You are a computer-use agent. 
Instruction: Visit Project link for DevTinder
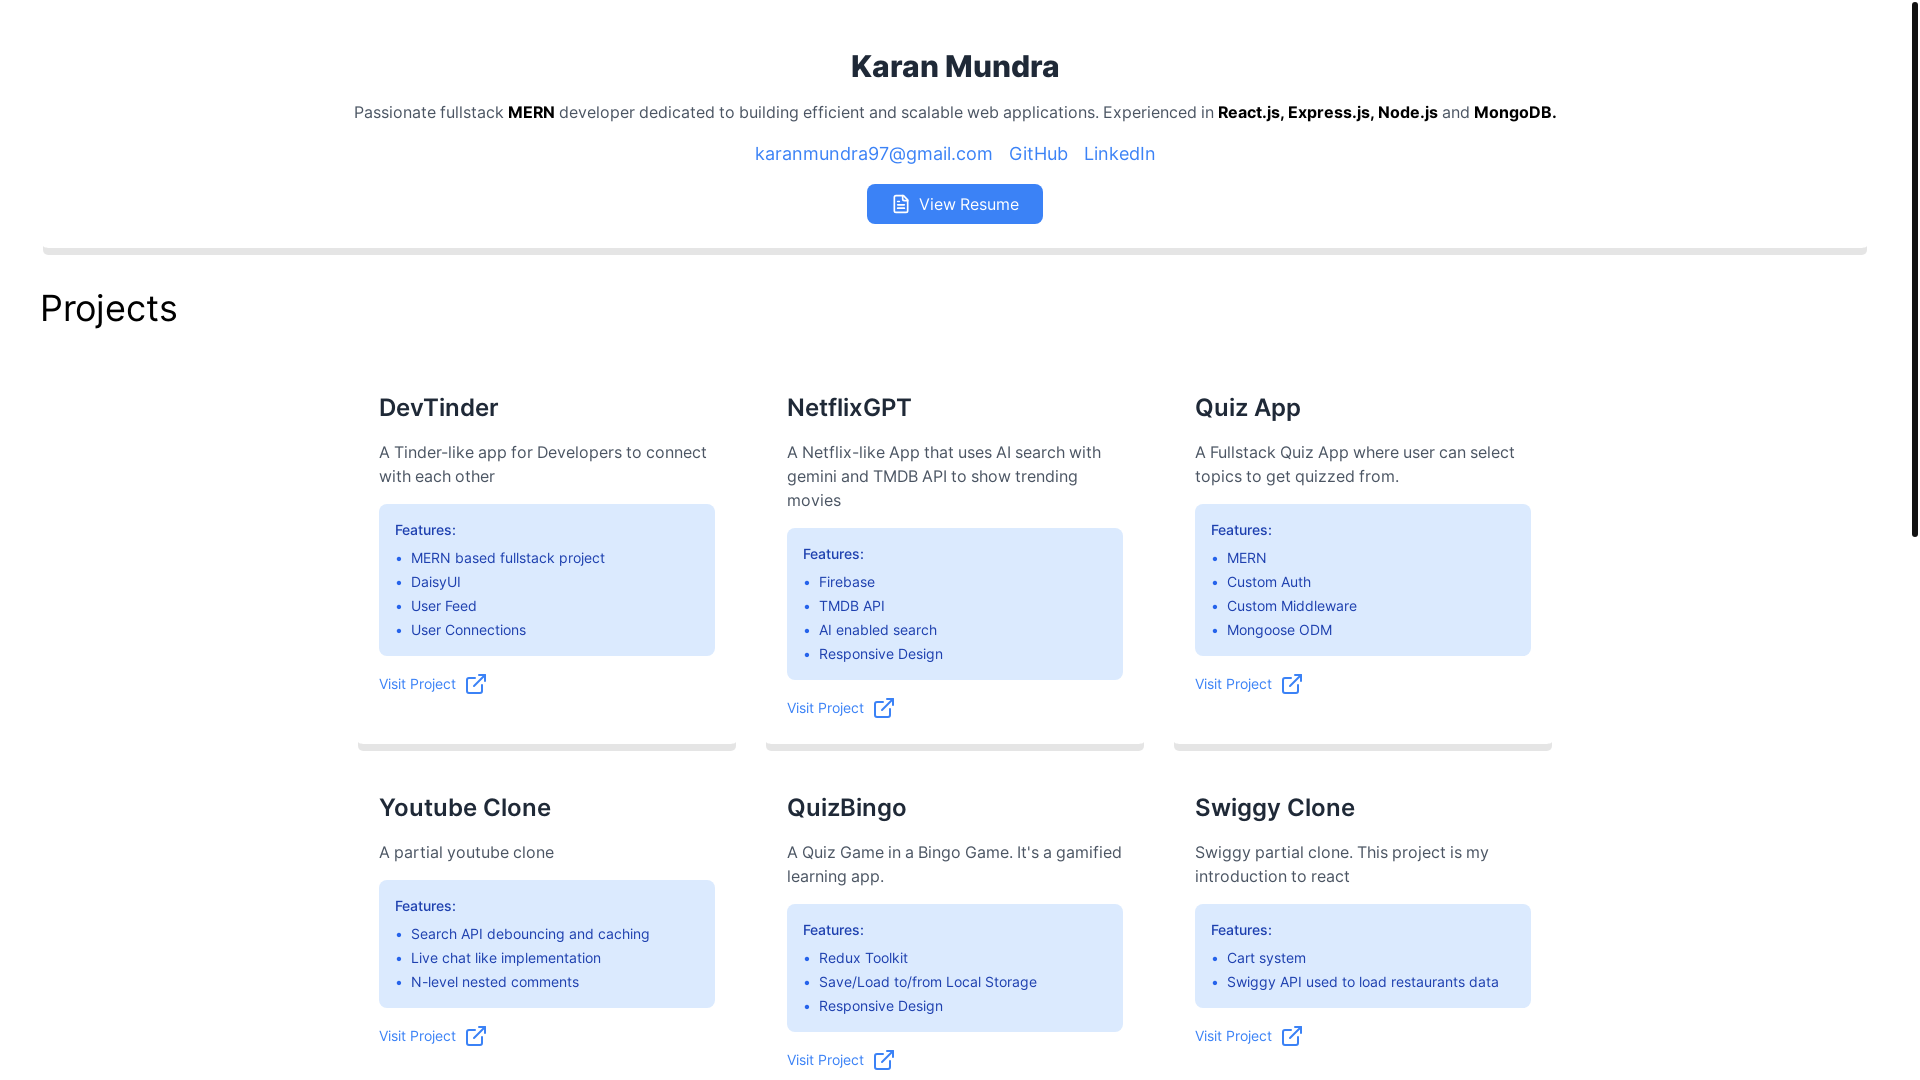click(x=433, y=684)
